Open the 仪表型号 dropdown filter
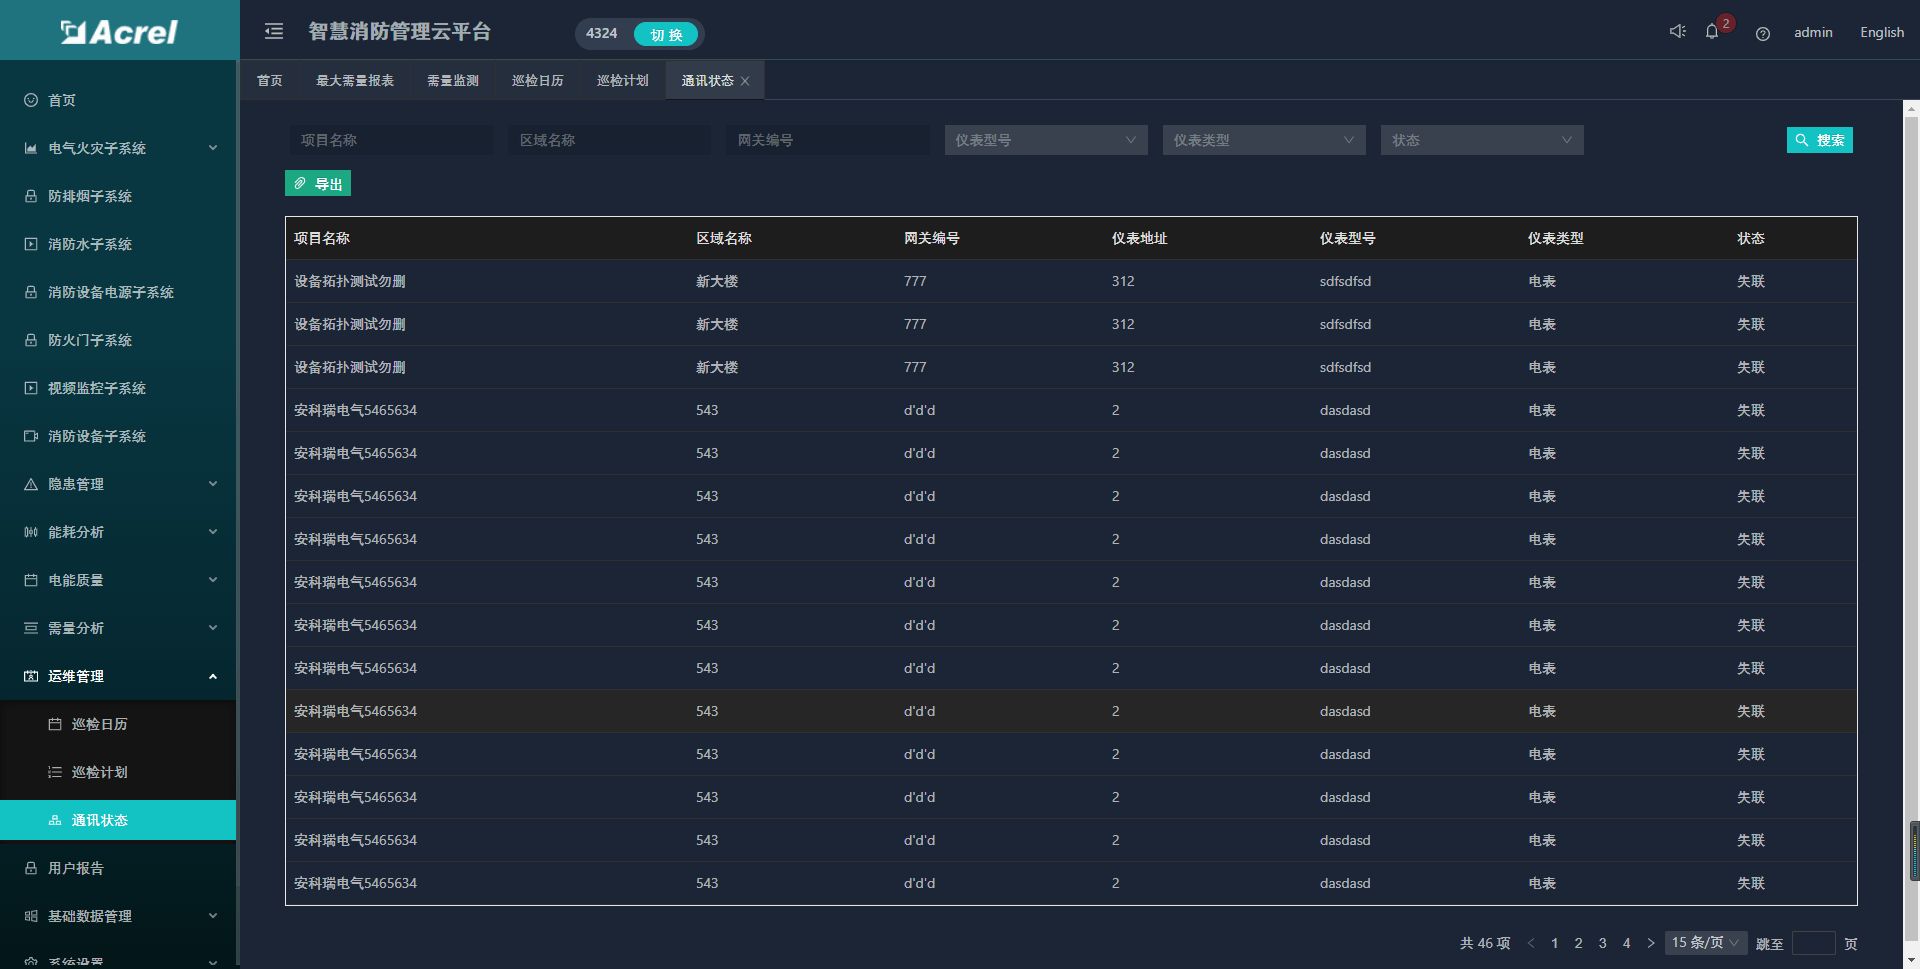 click(1046, 140)
